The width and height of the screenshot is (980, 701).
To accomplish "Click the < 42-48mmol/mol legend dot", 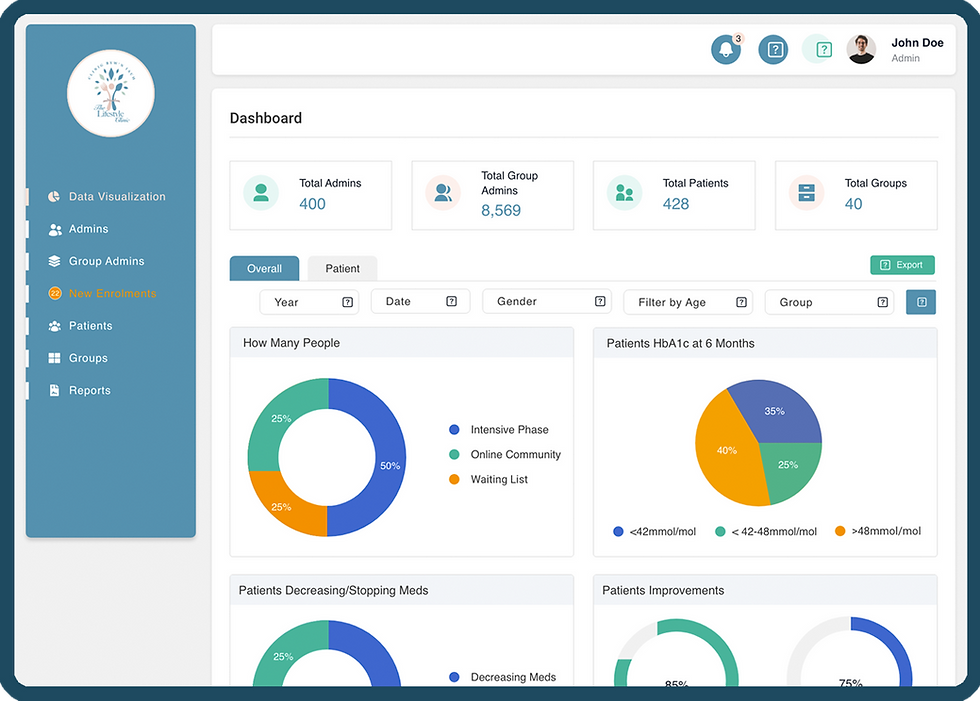I will (720, 532).
